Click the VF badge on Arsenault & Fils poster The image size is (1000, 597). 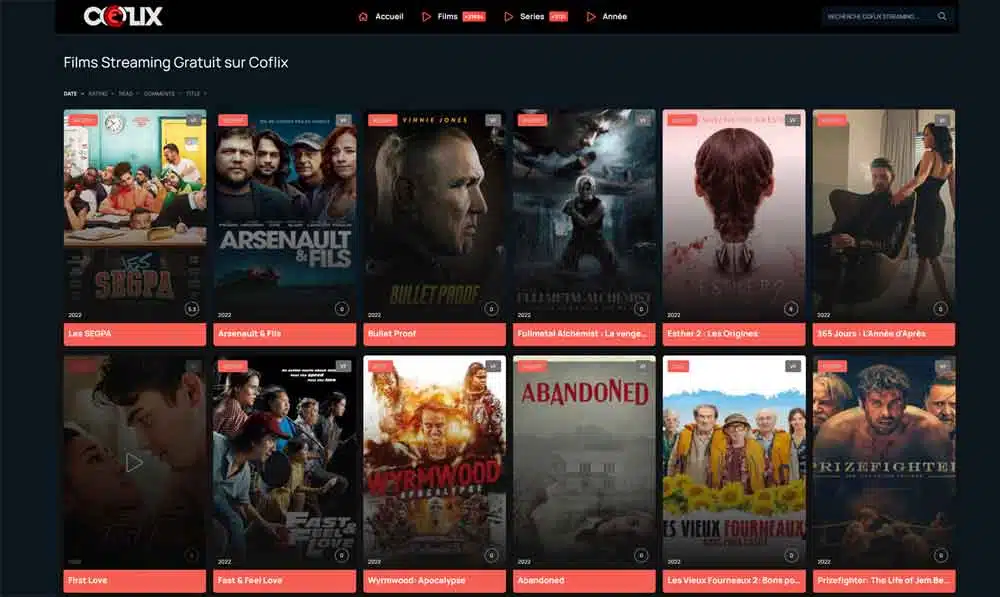343,120
